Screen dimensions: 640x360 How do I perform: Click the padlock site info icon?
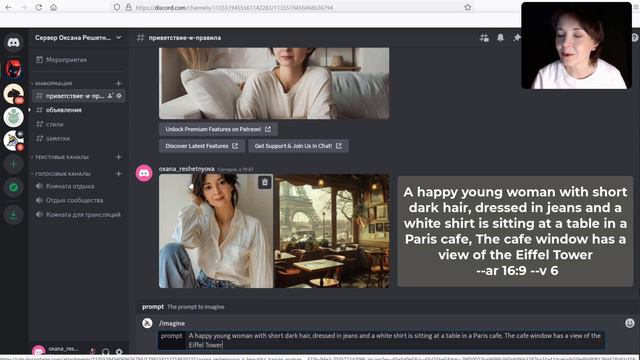(x=128, y=7)
